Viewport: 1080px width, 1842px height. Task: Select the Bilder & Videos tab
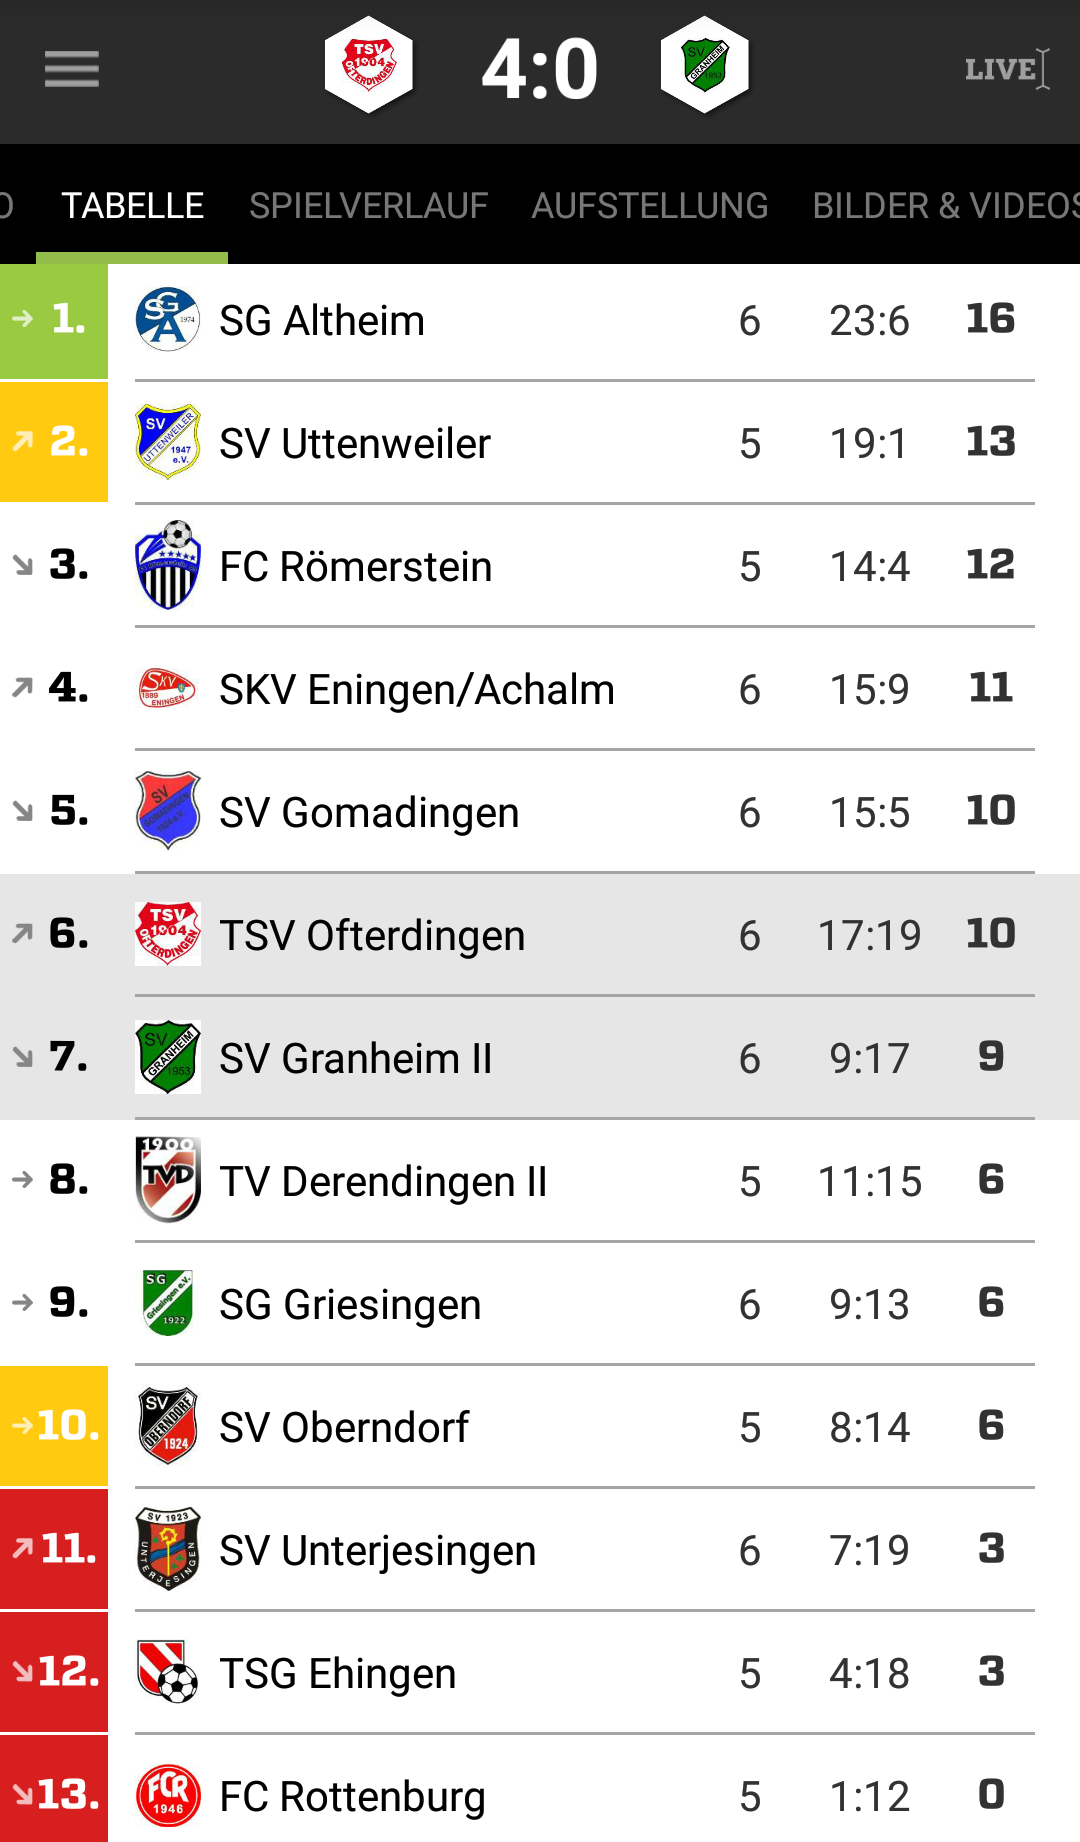(945, 206)
